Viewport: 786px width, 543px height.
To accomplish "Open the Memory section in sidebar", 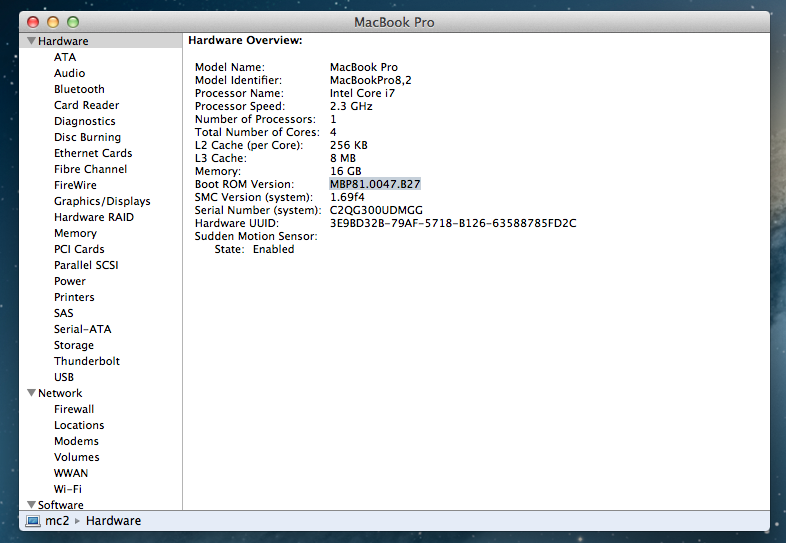I will pos(76,233).
